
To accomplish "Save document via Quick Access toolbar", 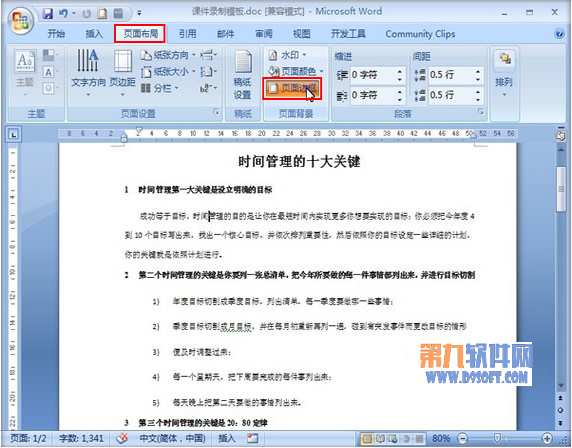I will click(48, 13).
